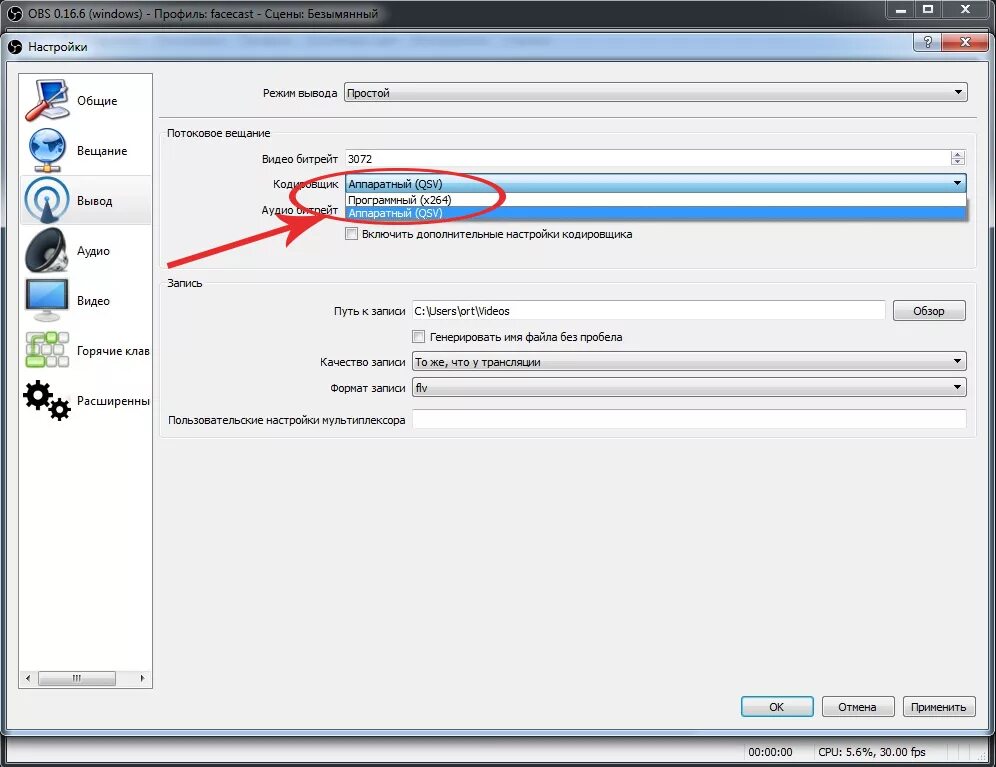Decrease video bitrate with the down stepper
Image resolution: width=996 pixels, height=767 pixels.
click(958, 162)
